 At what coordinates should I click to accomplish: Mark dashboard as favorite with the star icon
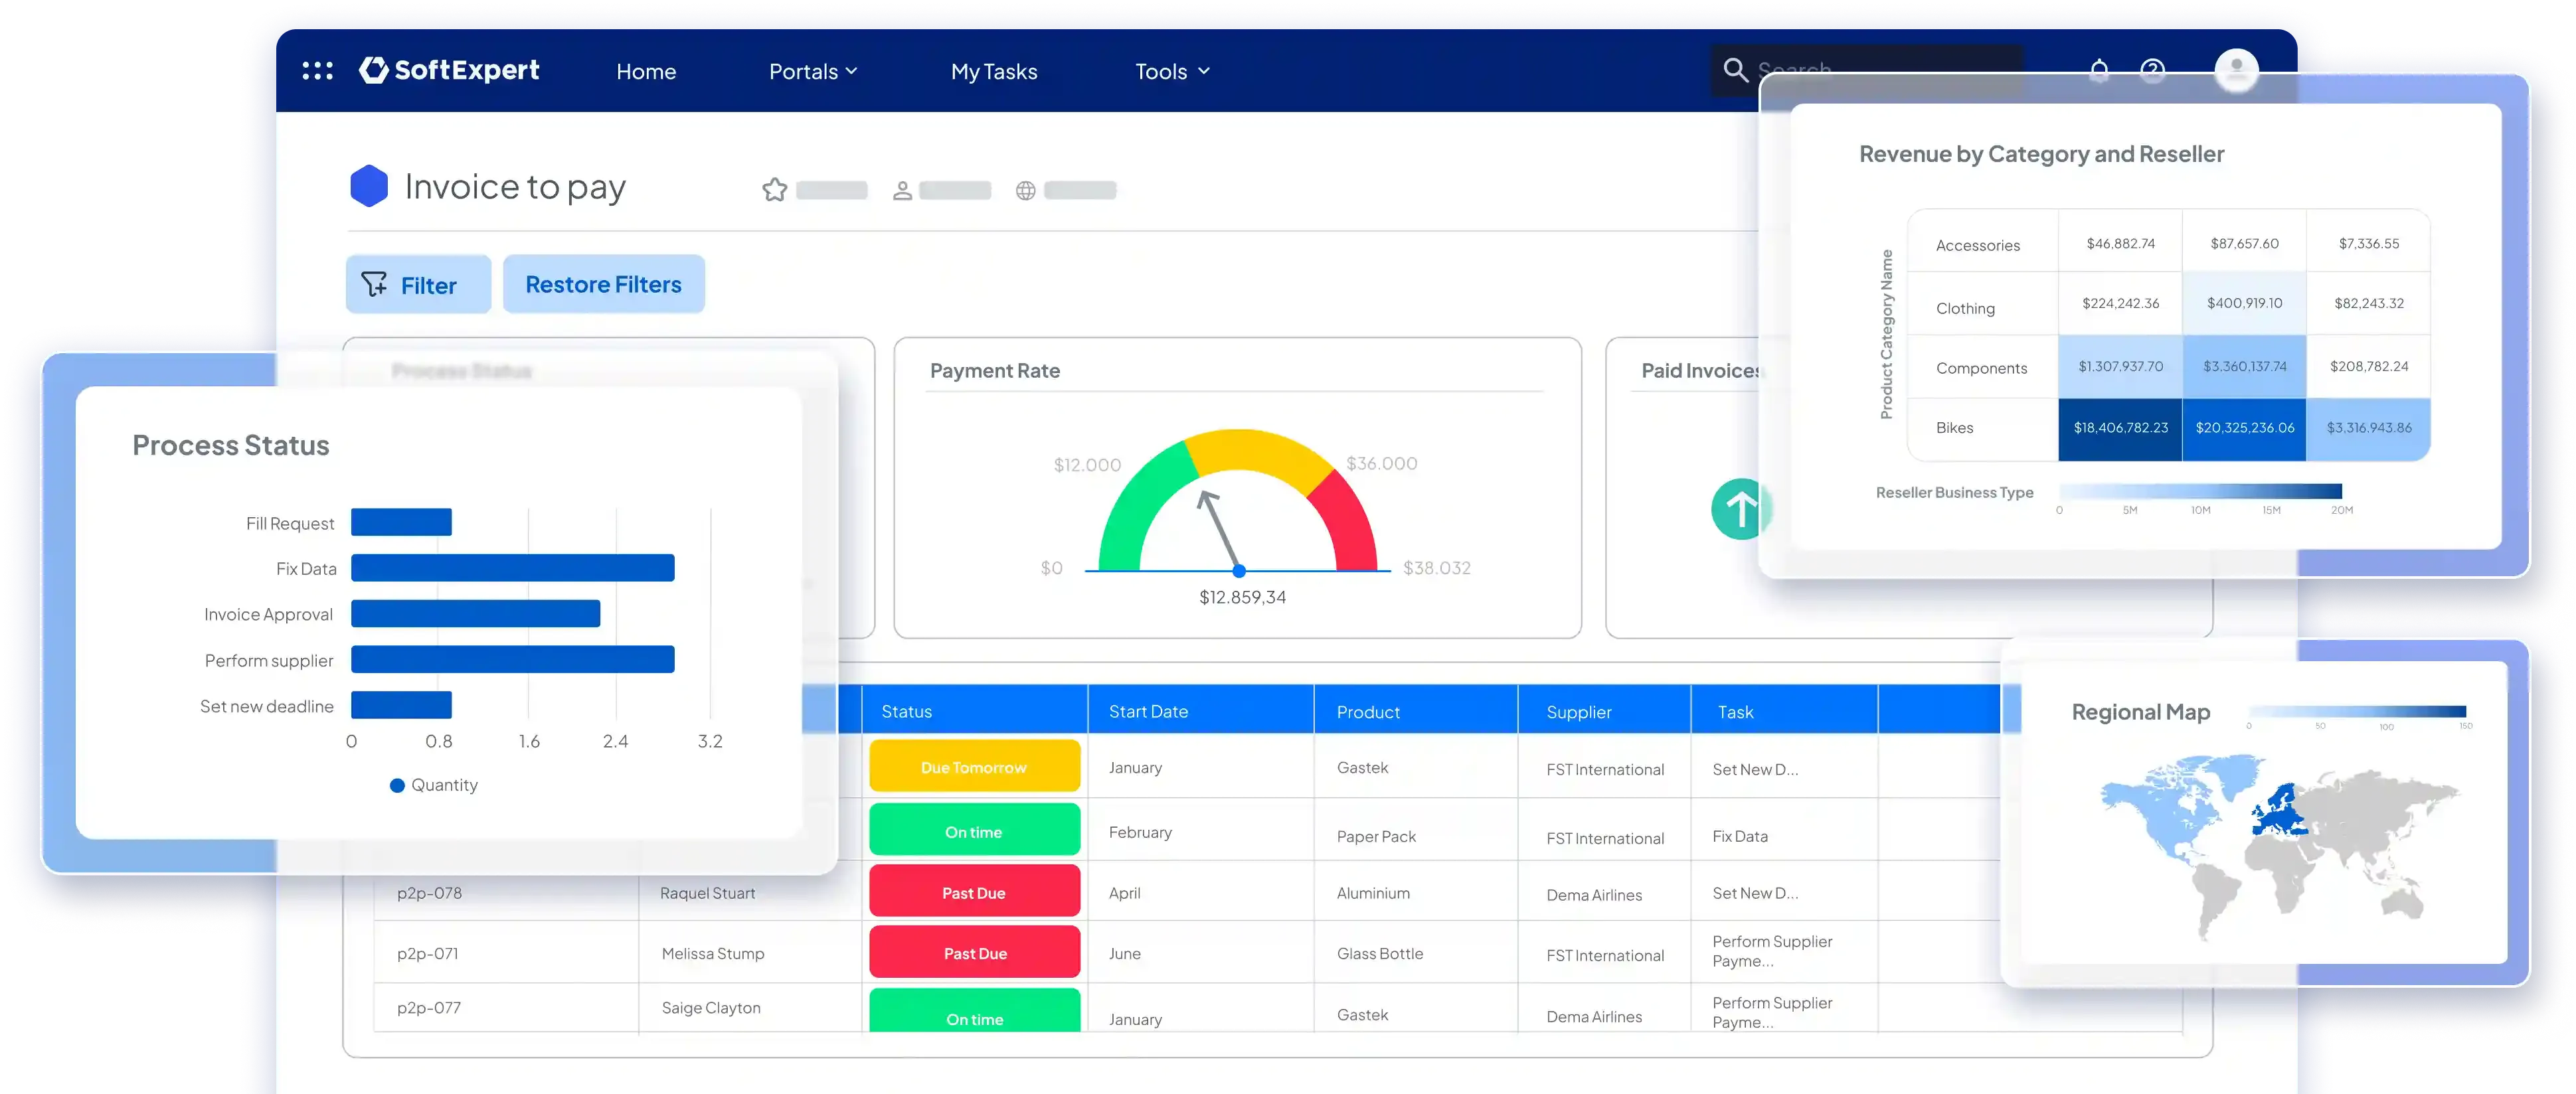point(774,190)
